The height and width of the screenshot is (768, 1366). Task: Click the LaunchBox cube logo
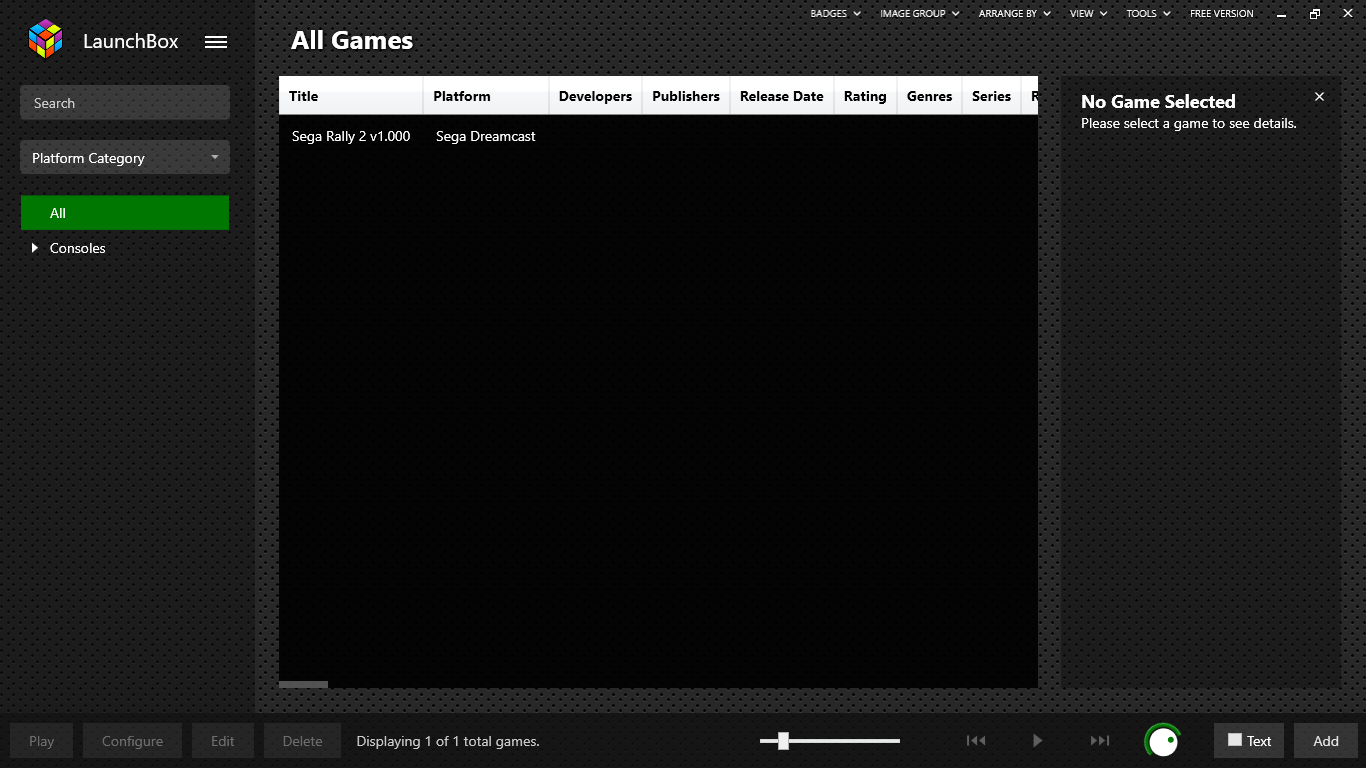pos(45,40)
